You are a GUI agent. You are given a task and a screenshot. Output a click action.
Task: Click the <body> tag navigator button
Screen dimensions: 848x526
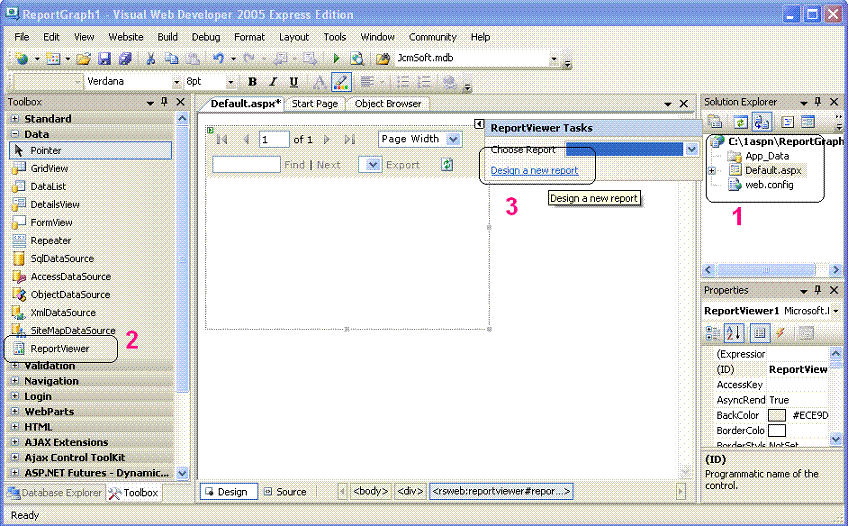370,491
